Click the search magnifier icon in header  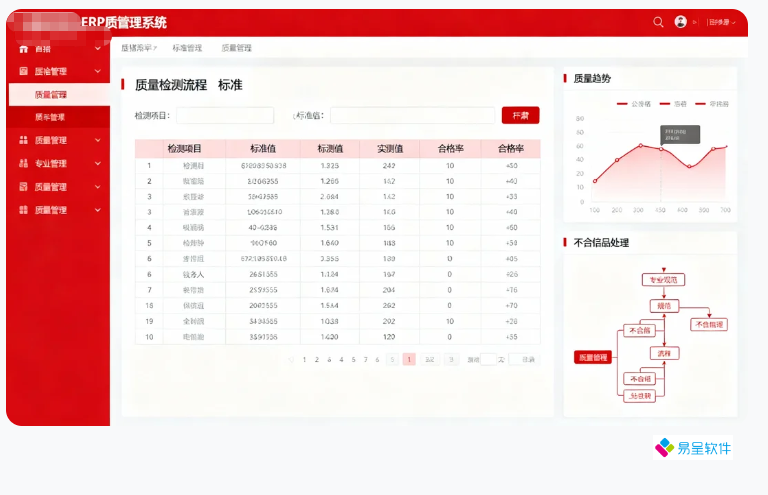click(658, 22)
